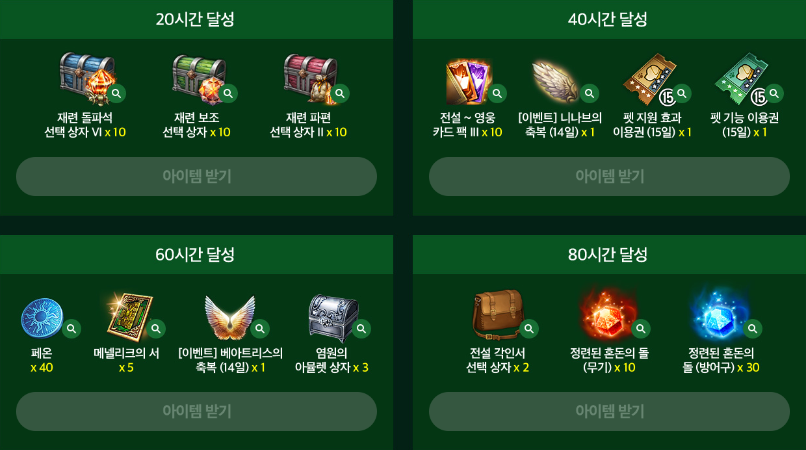Screen dimensions: 806x450
Task: Claim 20시간 달성 rewards with 아이템 받기
Action: [196, 176]
